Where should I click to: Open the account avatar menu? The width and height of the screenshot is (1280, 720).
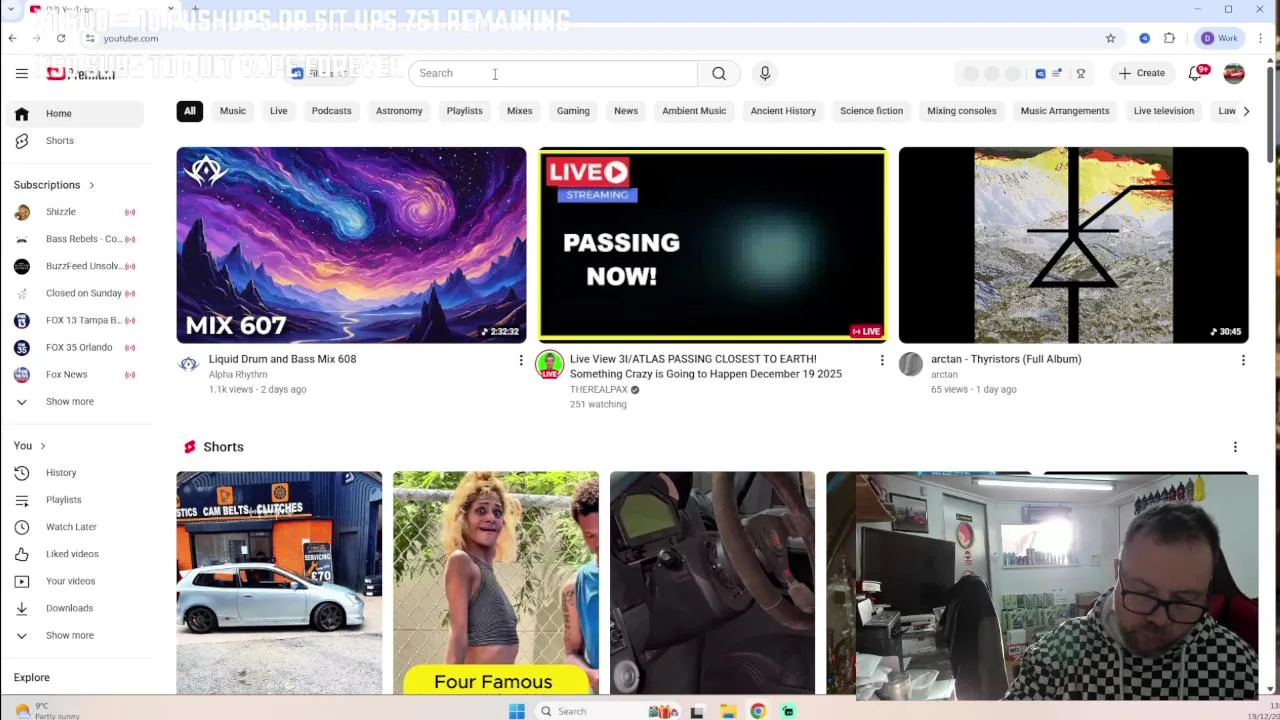(x=1234, y=73)
